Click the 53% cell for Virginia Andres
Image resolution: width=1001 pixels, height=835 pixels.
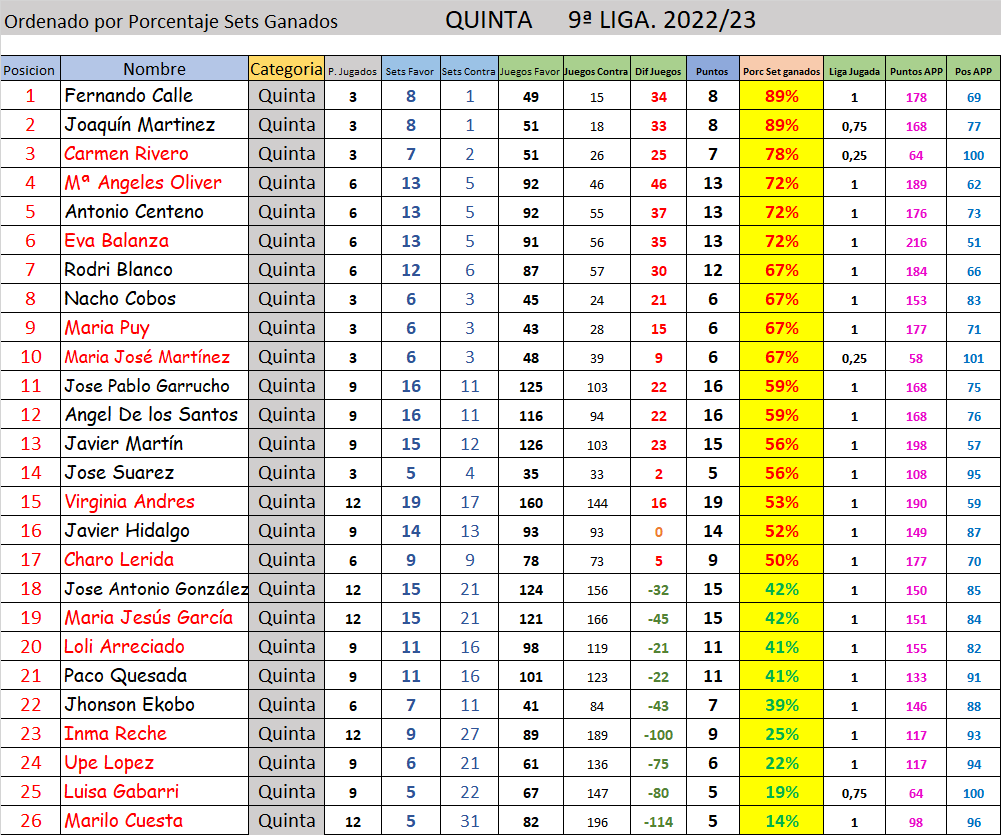click(x=781, y=502)
